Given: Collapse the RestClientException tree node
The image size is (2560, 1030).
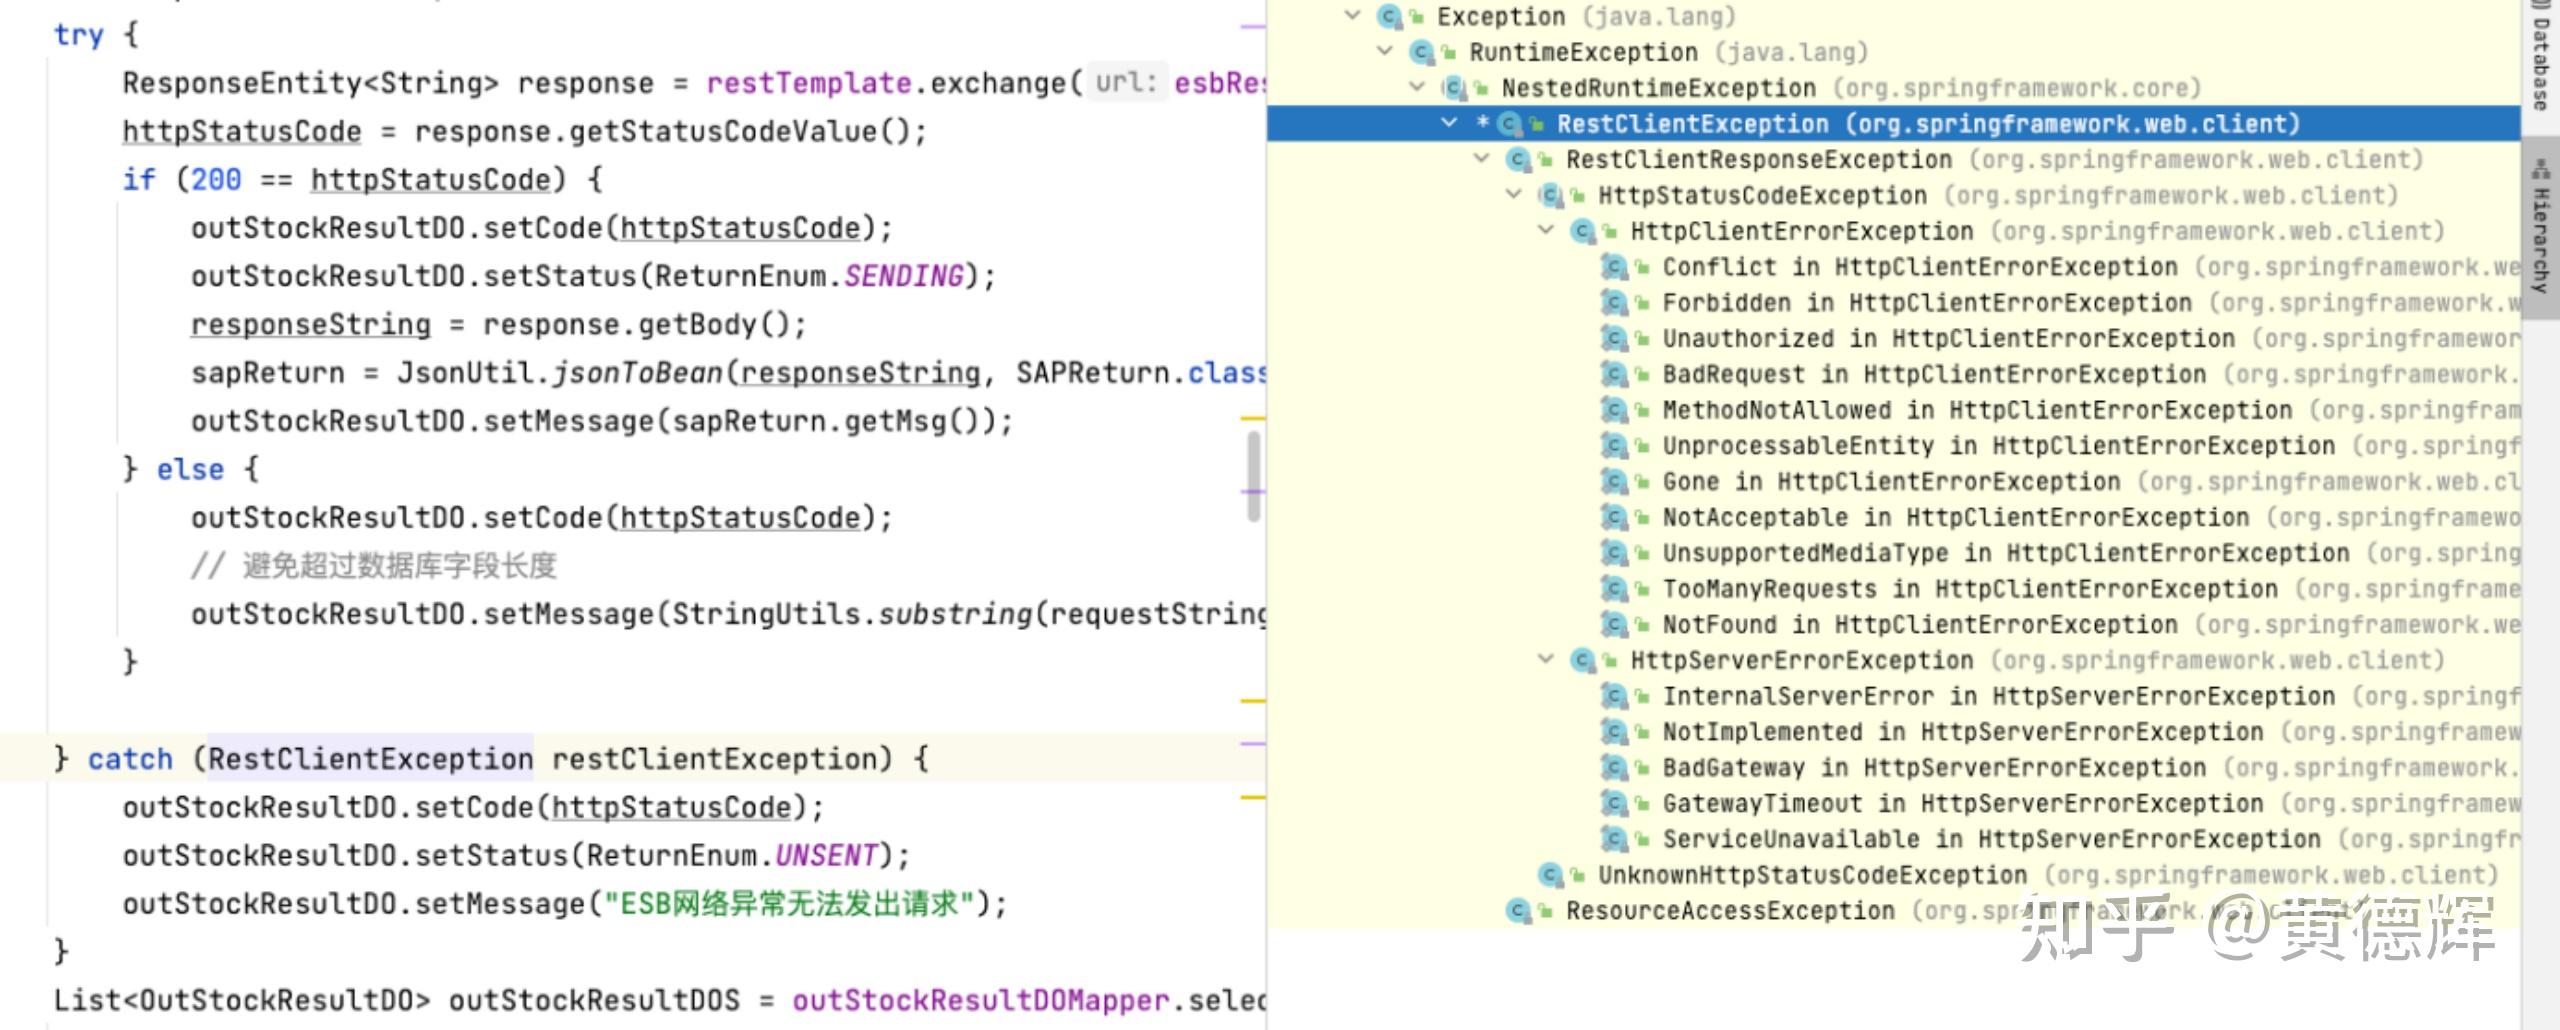Looking at the screenshot, I should click(x=1448, y=124).
